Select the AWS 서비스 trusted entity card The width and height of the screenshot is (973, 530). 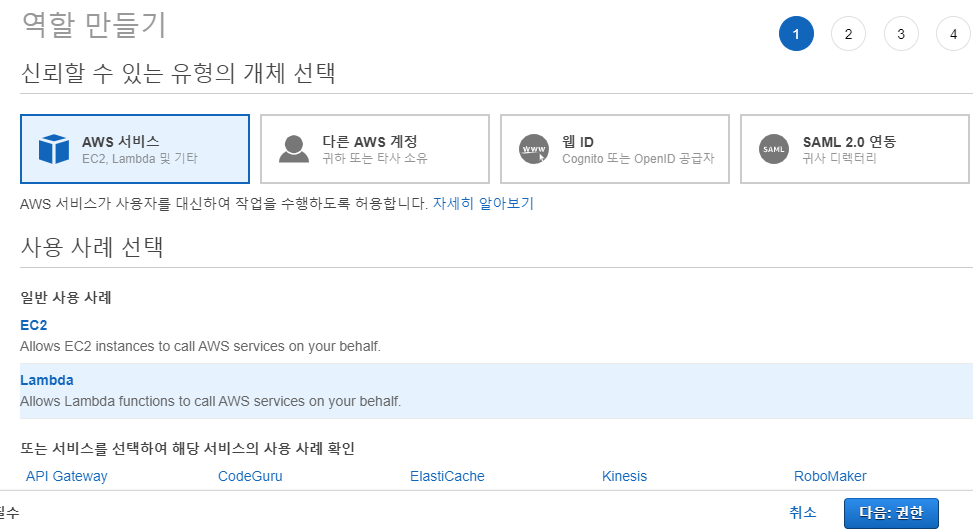pyautogui.click(x=135, y=149)
